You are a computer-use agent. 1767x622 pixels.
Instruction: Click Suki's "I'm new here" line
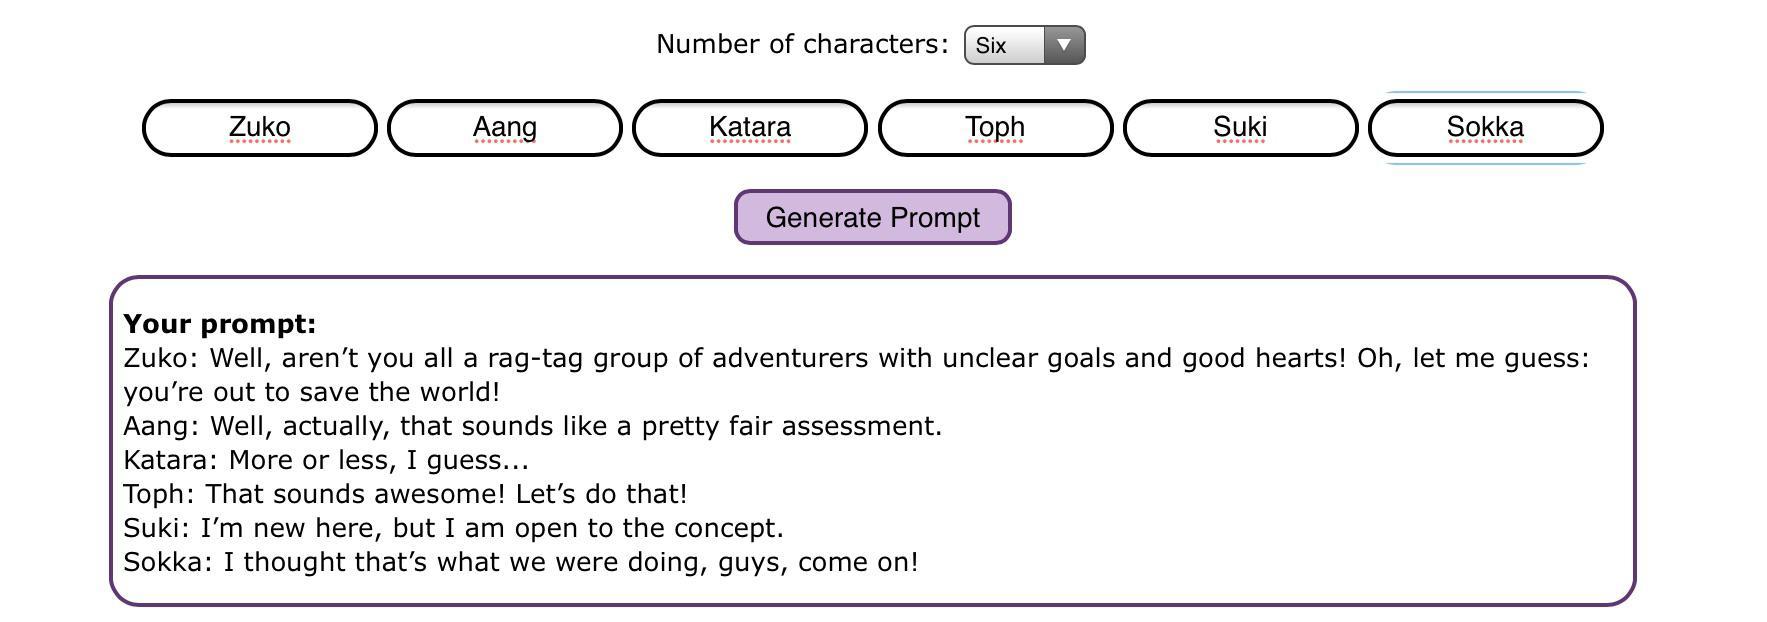453,528
